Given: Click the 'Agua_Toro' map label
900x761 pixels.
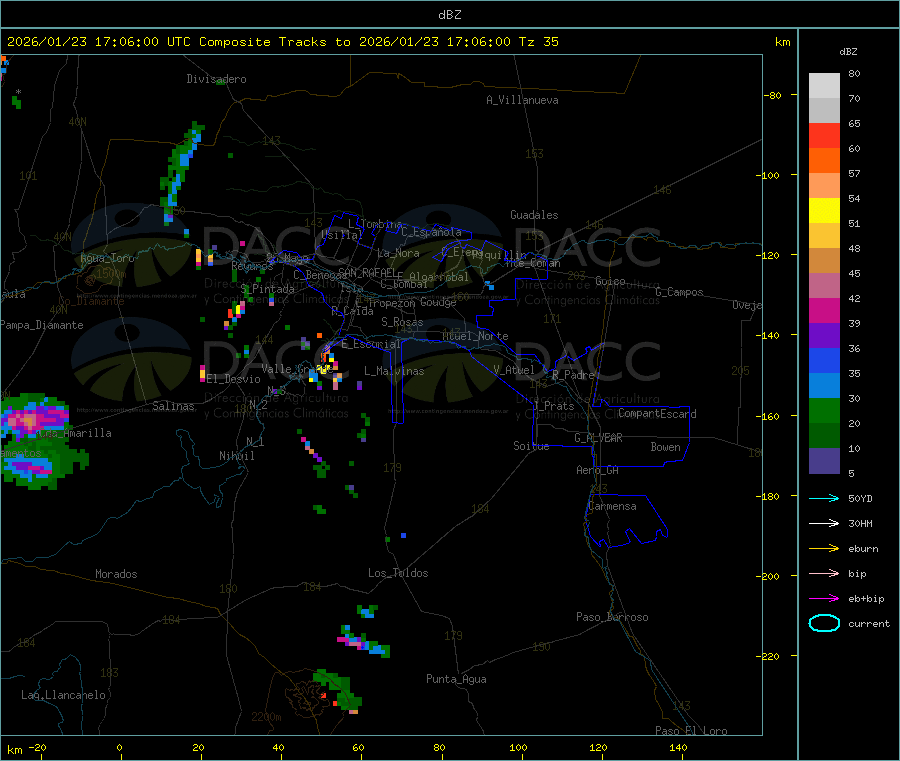Looking at the screenshot, I should click(107, 258).
